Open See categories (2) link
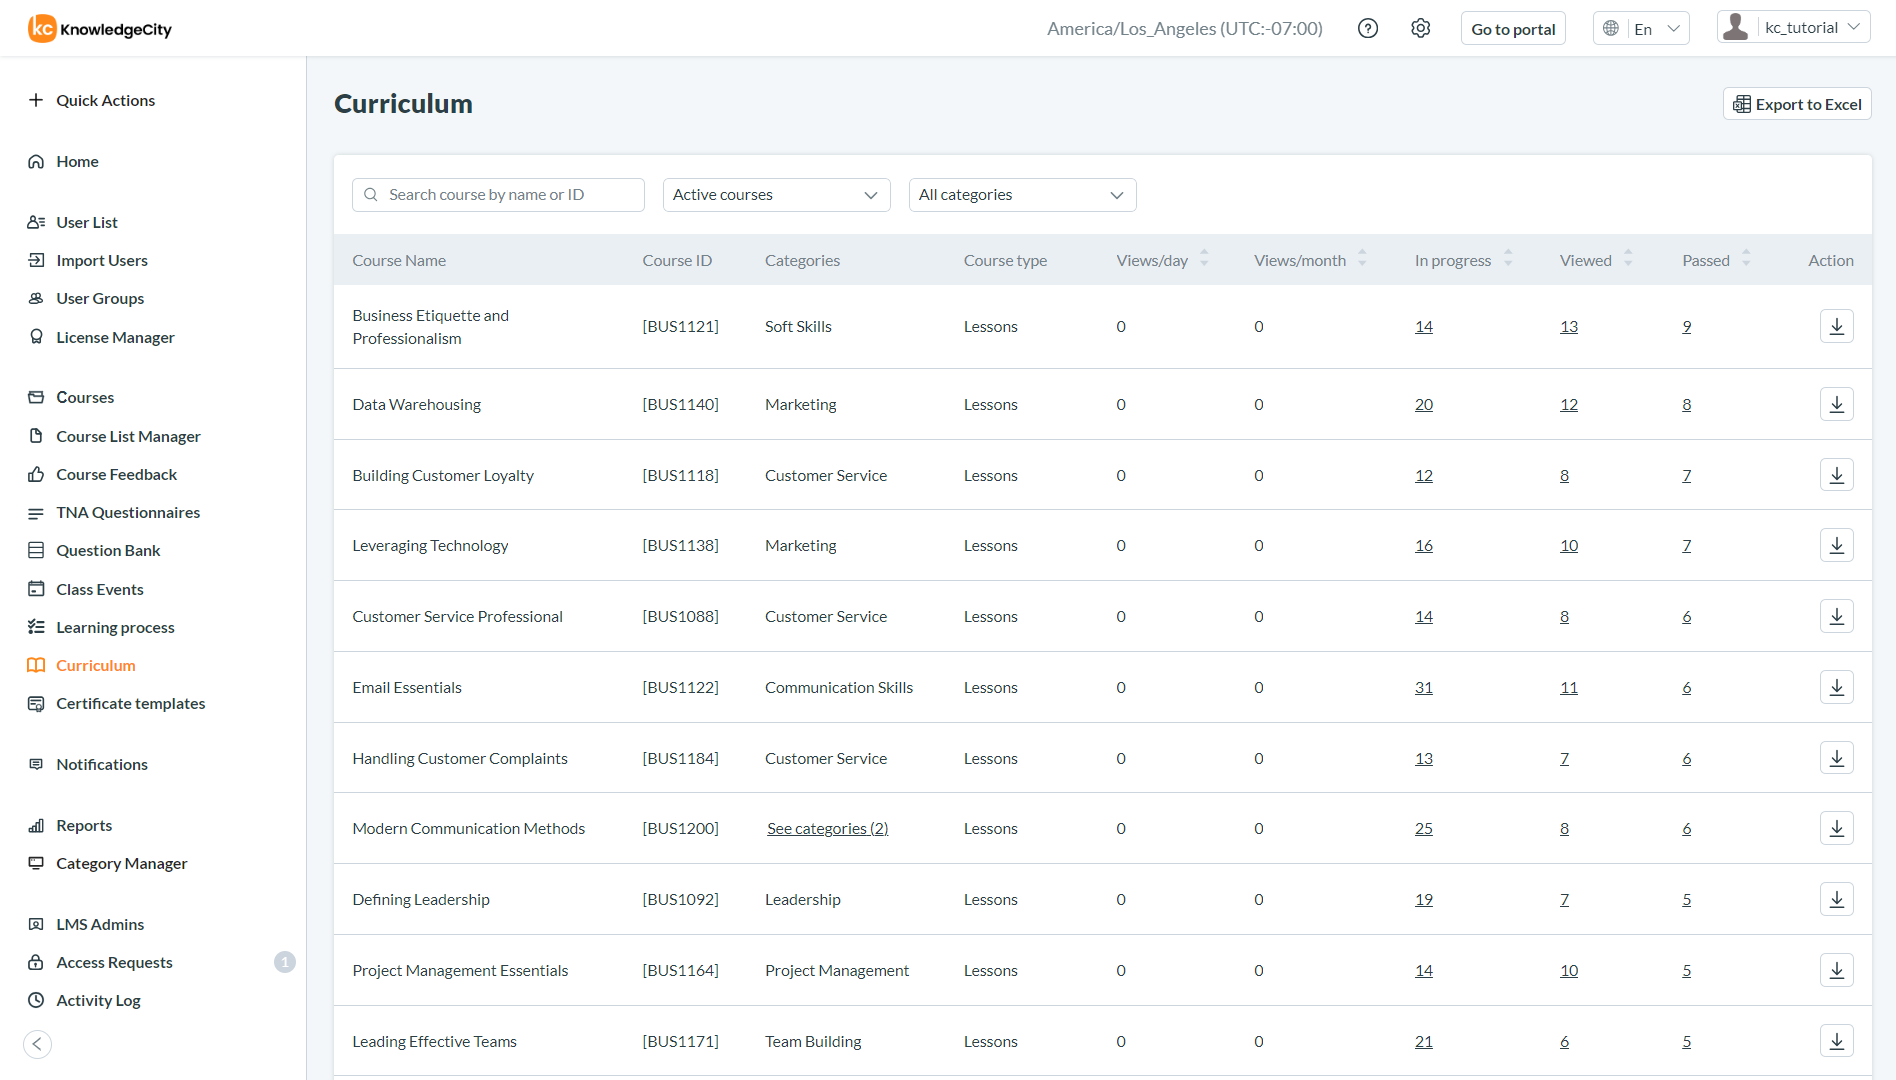 click(827, 828)
